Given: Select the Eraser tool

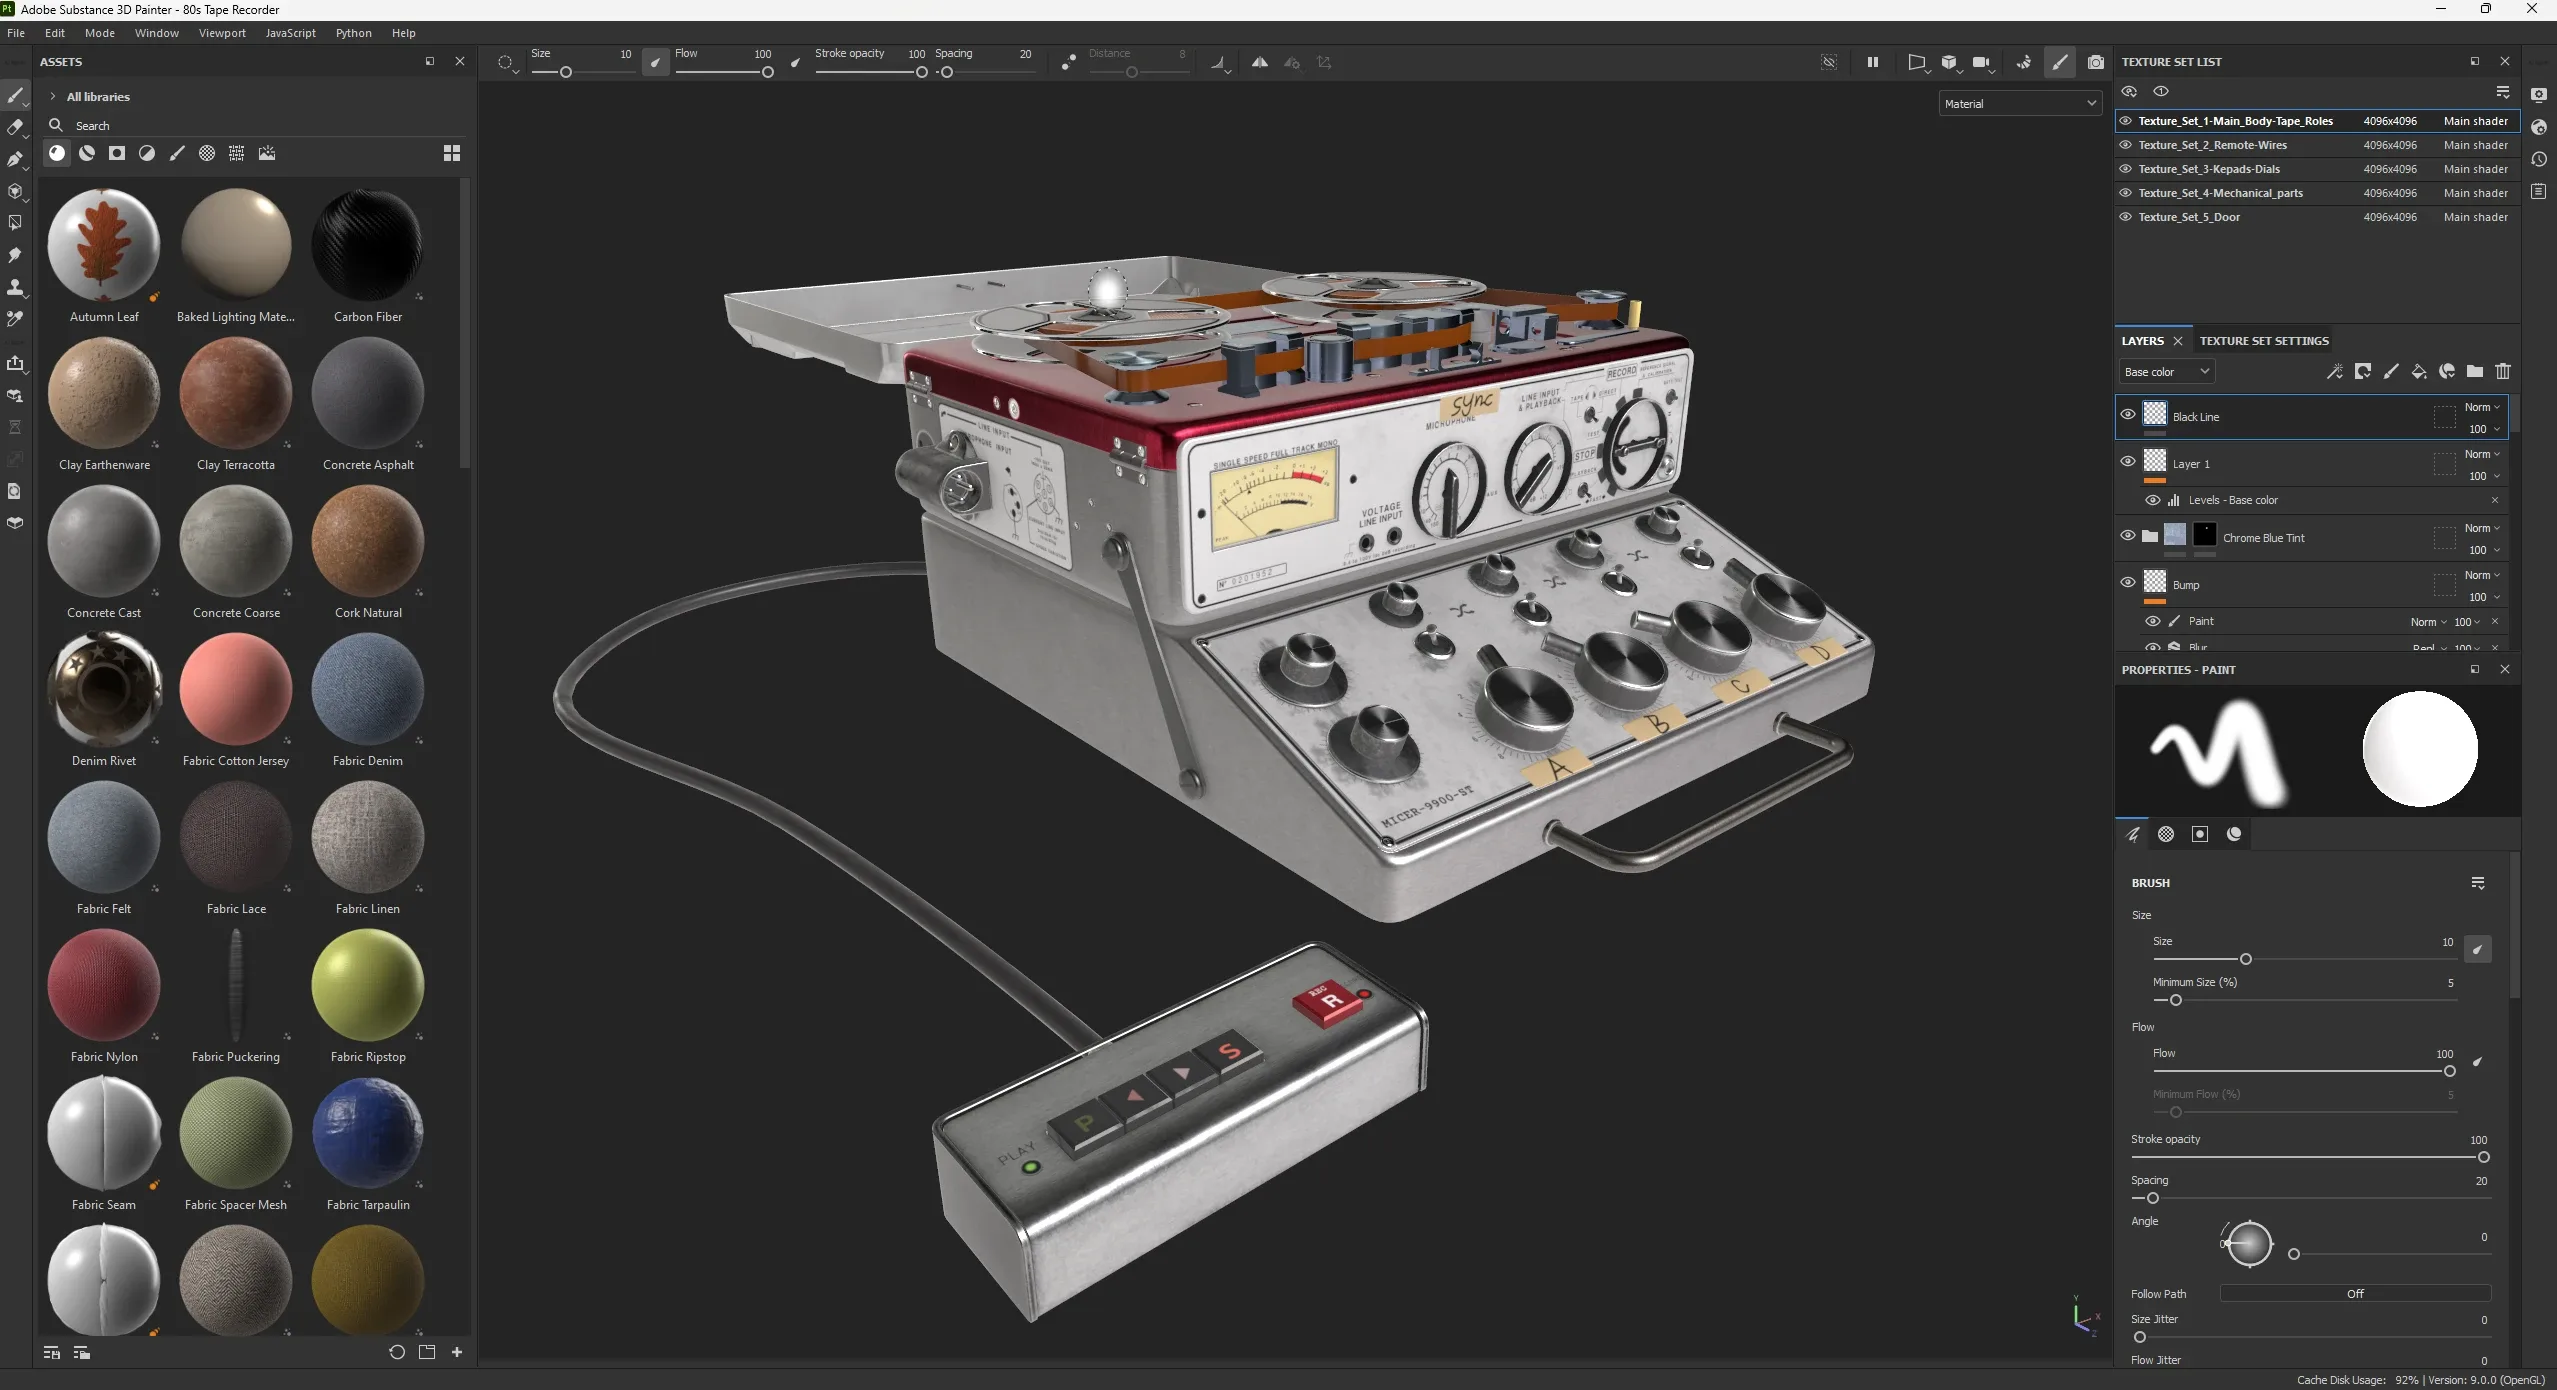Looking at the screenshot, I should point(16,127).
